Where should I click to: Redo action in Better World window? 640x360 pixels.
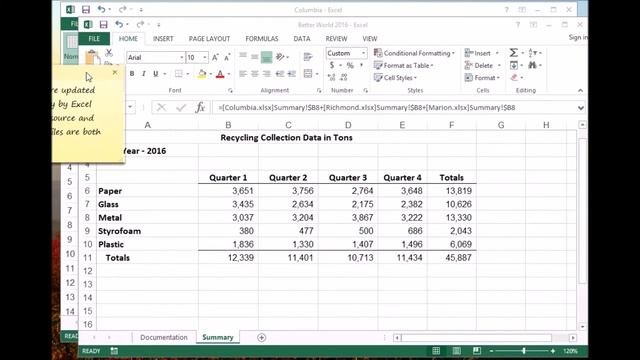tap(140, 24)
